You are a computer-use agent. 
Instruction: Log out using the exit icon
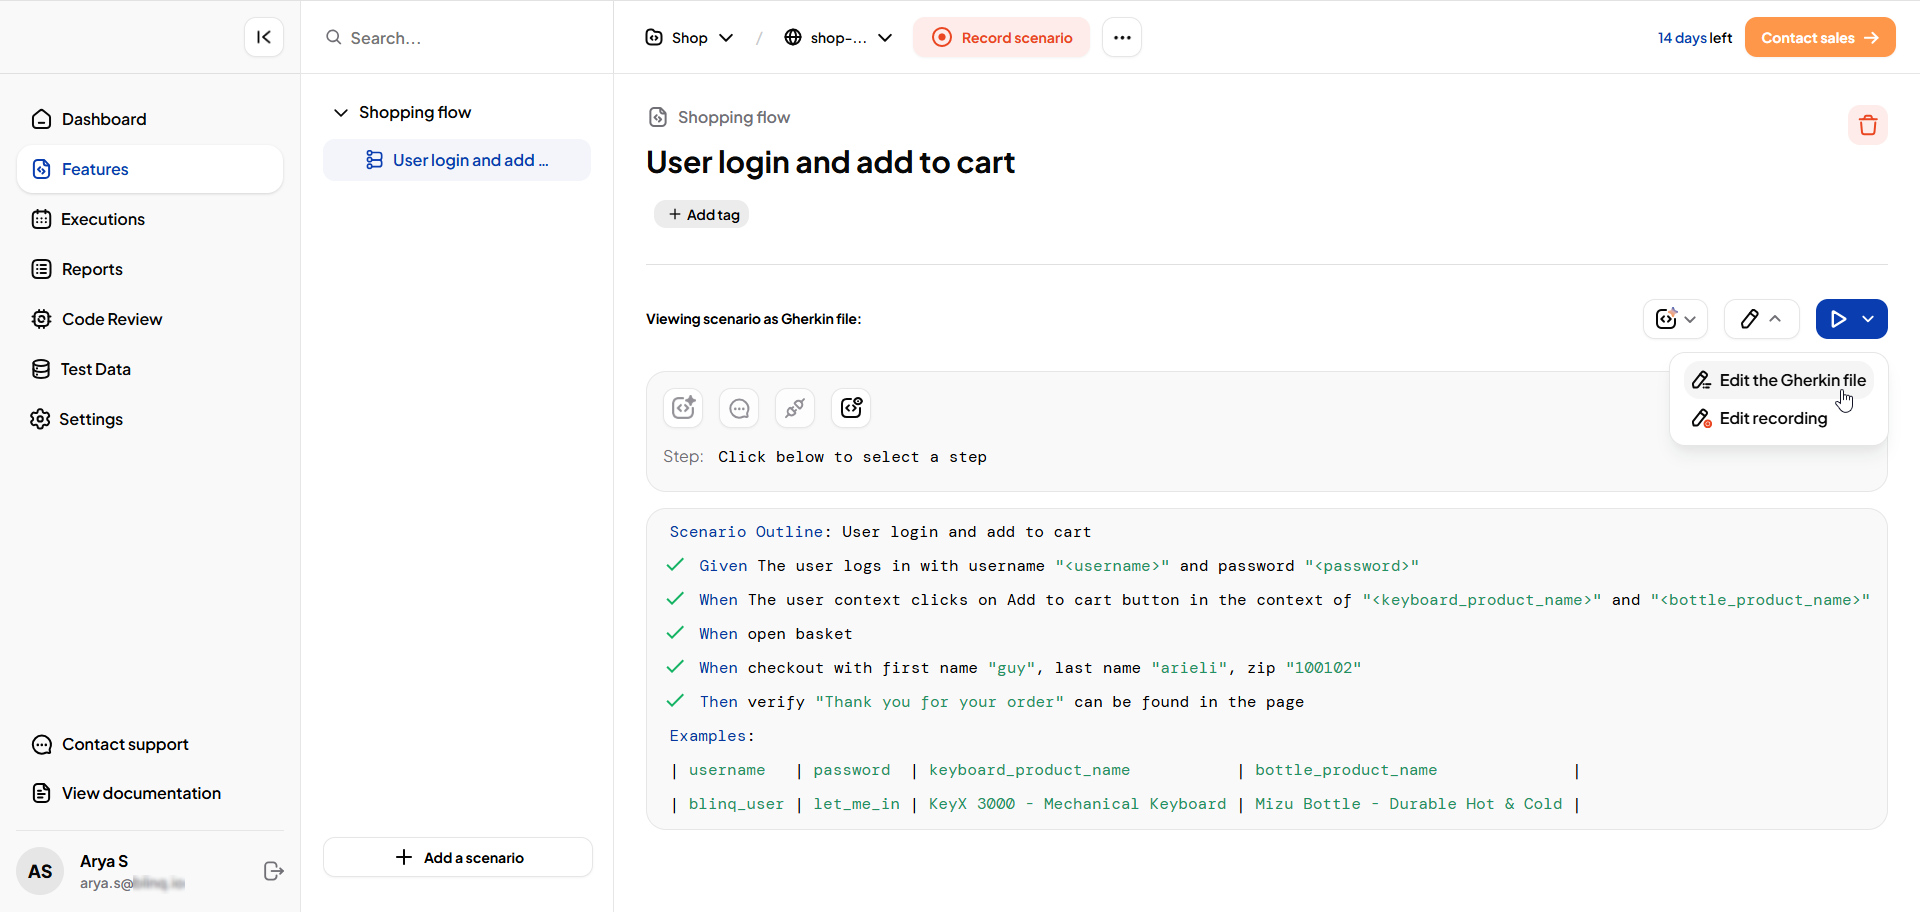tap(273, 871)
